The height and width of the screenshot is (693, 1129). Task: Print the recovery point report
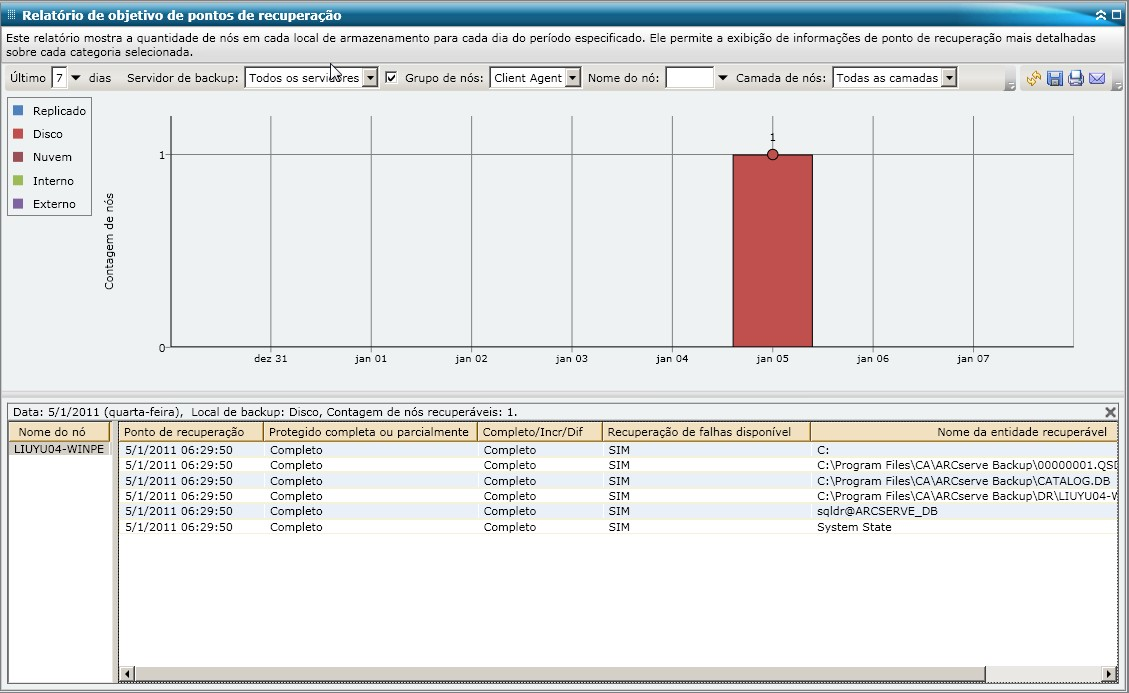(x=1075, y=78)
